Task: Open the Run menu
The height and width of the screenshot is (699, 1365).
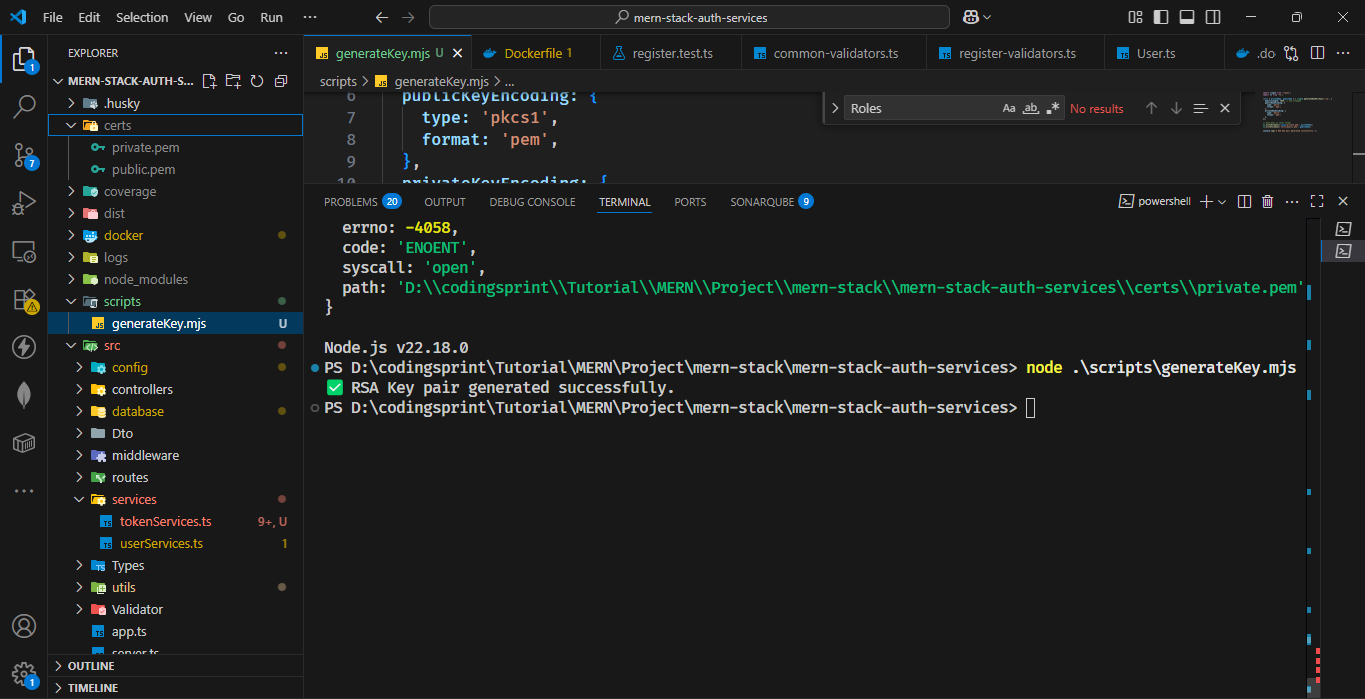Action: click(x=271, y=17)
